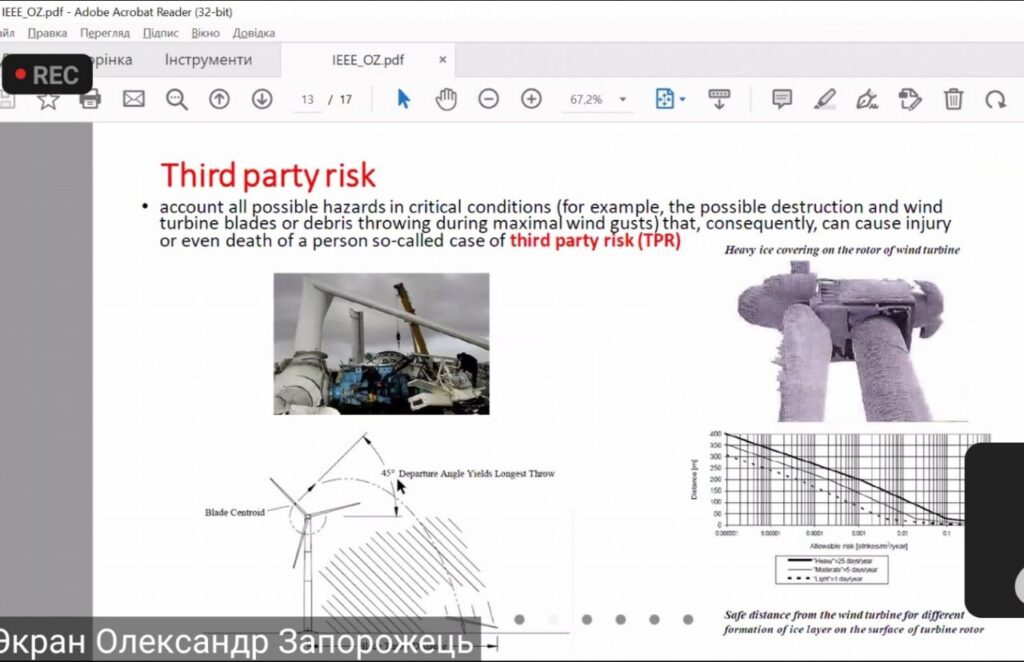Activate the hand pan tool
This screenshot has width=1024, height=662.
pyautogui.click(x=446, y=99)
